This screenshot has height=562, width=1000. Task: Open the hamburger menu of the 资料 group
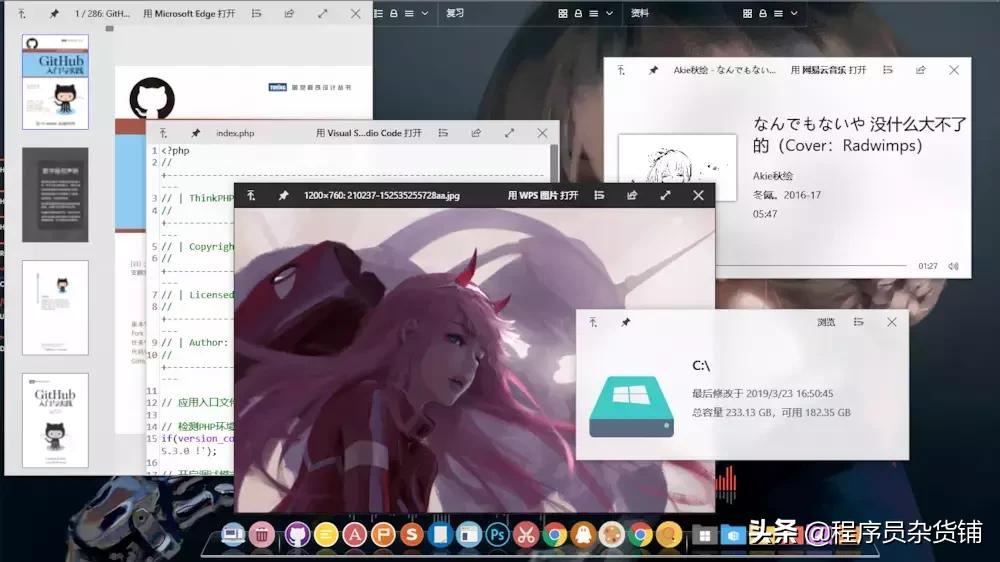tap(779, 13)
